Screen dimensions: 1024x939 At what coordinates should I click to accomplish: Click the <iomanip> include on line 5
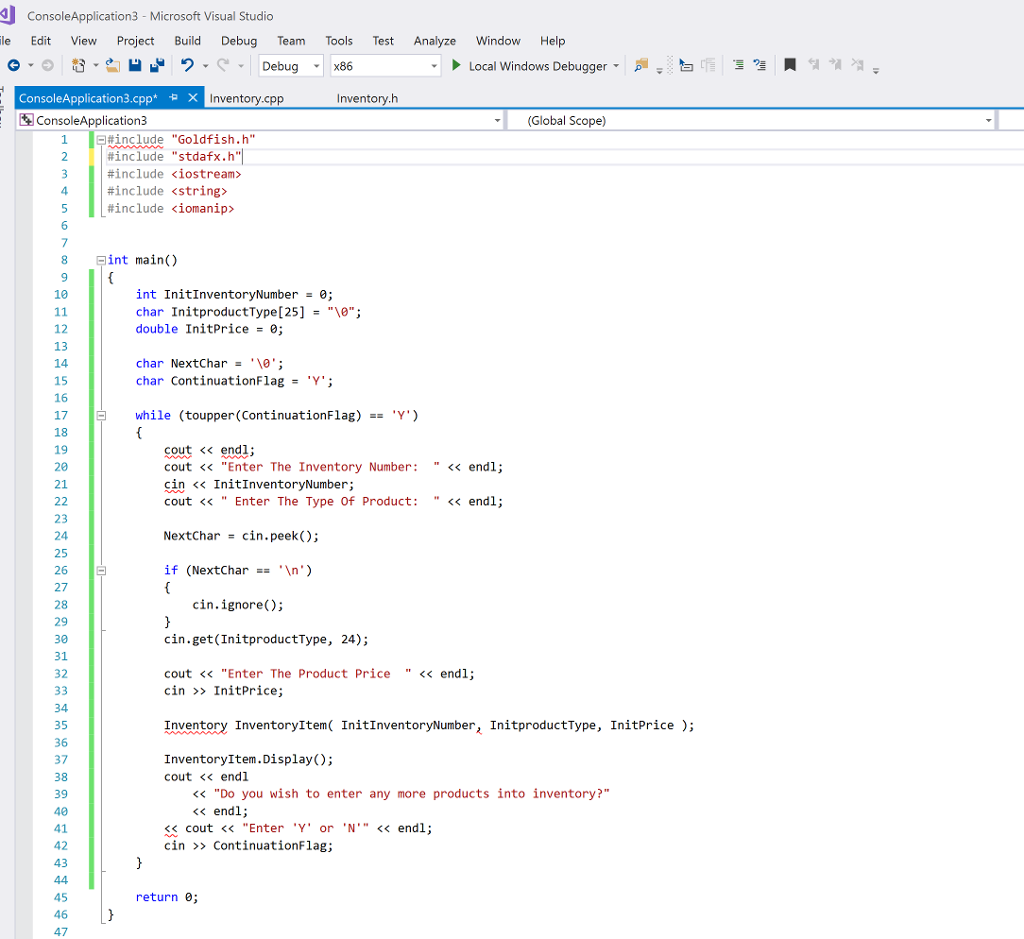coord(203,209)
